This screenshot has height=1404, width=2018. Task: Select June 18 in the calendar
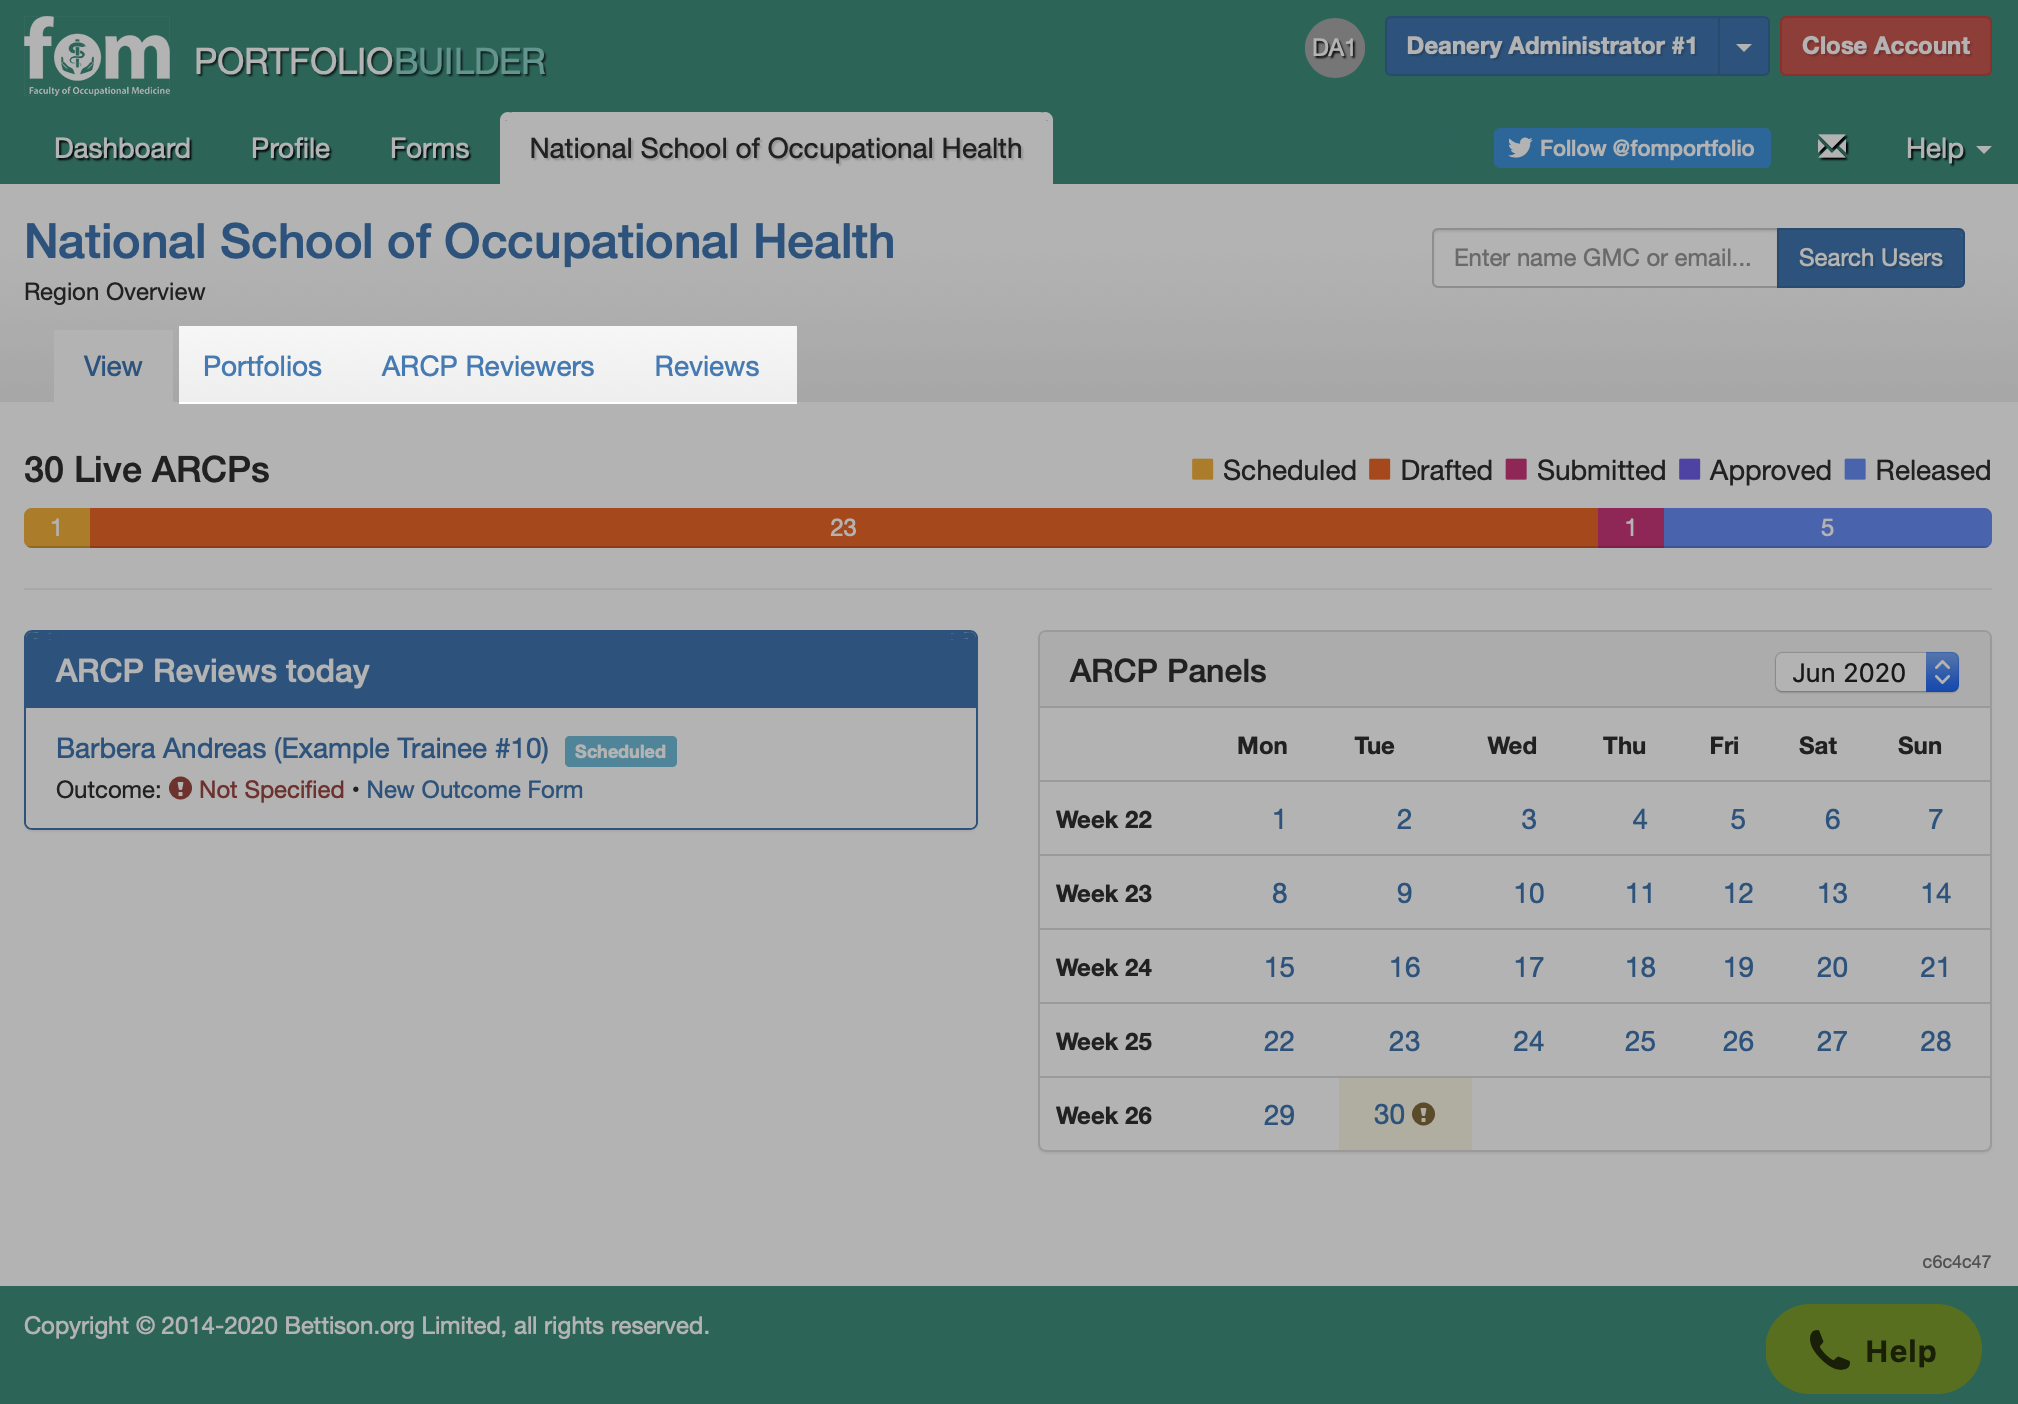tap(1640, 967)
